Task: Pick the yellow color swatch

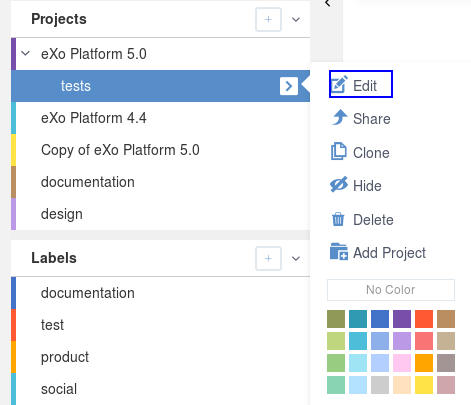Action: click(424, 385)
